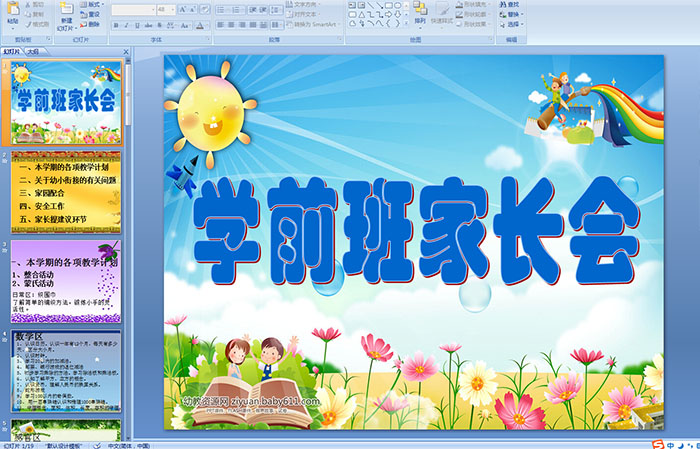Insert a new slide (新建幻灯片)

66,17
